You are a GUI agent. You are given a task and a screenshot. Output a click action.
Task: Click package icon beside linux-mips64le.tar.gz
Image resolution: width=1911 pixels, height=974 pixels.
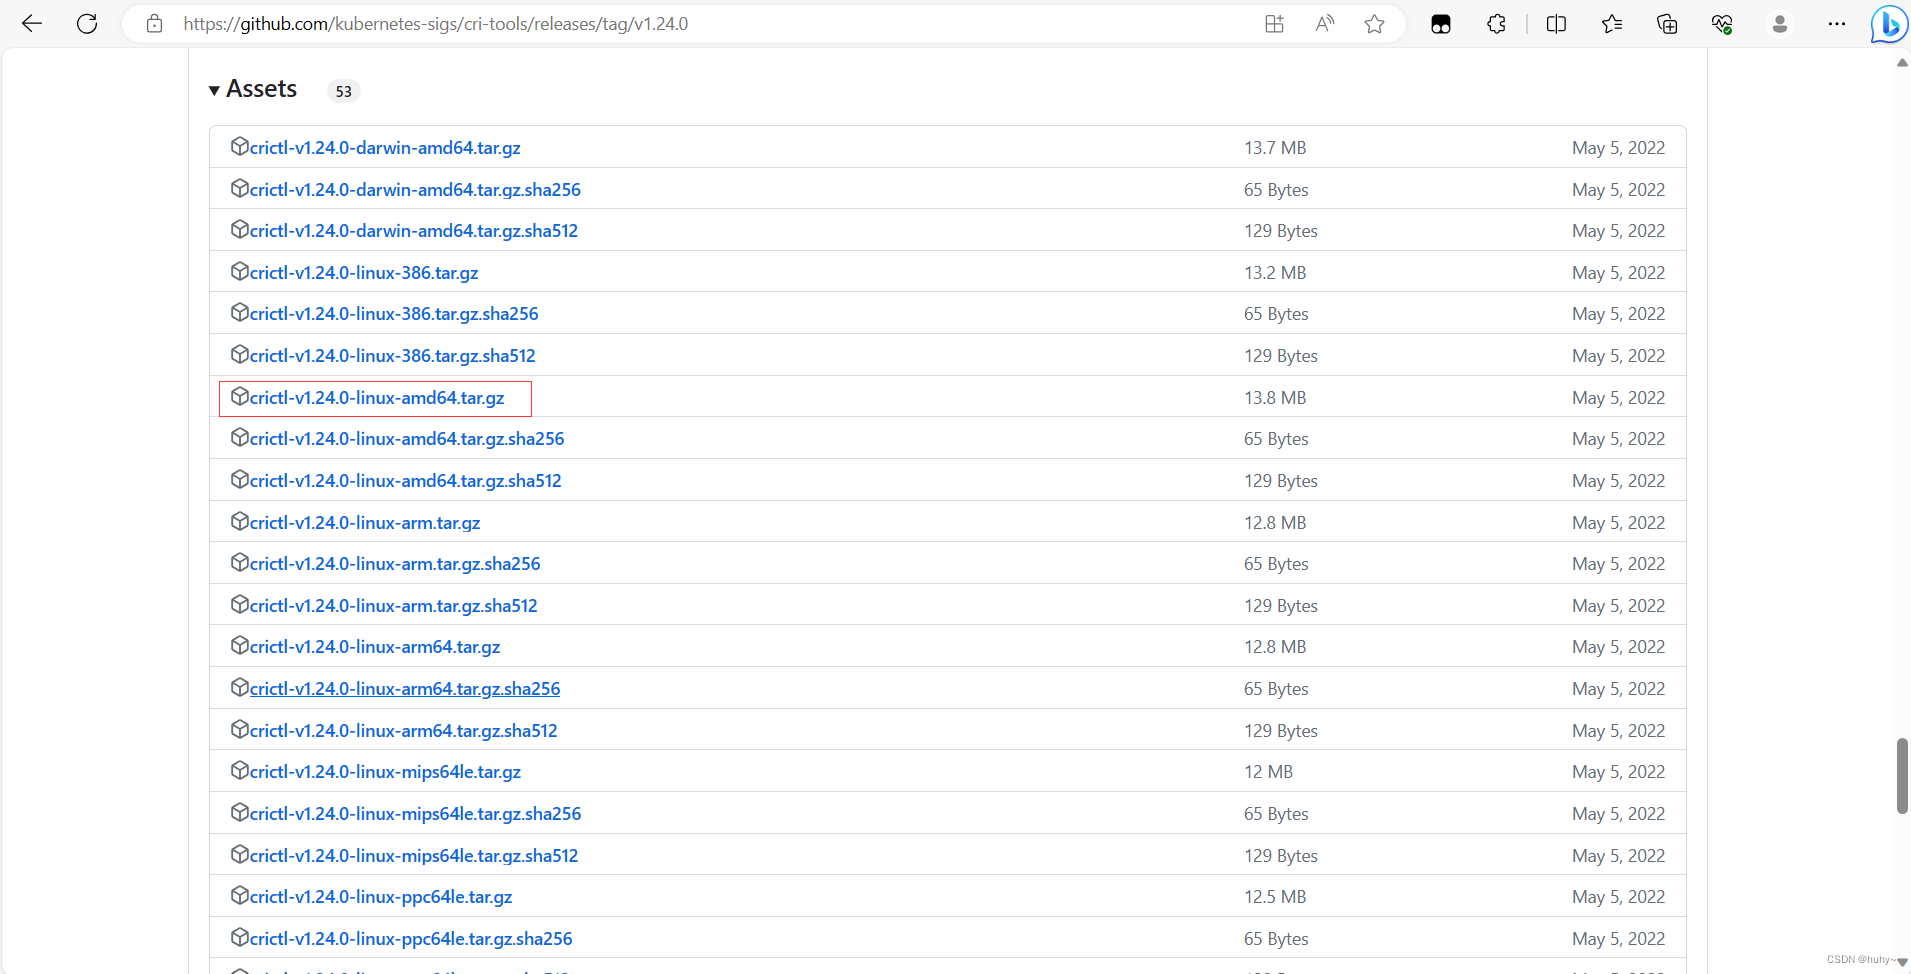tap(240, 770)
